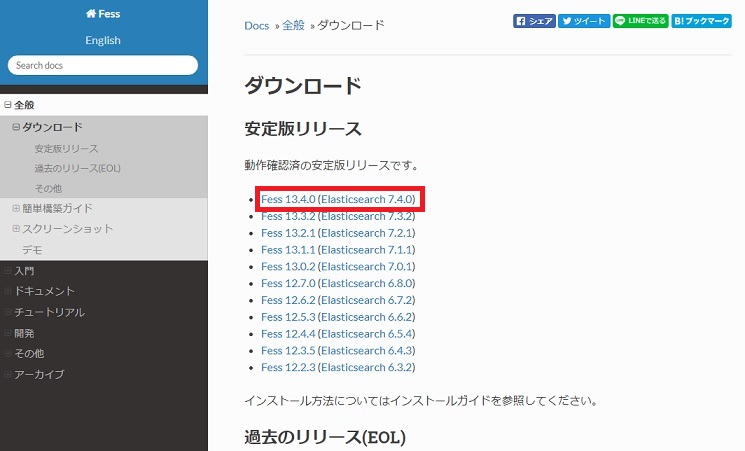Click the インストール方法 guidance sentence
The image size is (745, 451).
(x=421, y=401)
